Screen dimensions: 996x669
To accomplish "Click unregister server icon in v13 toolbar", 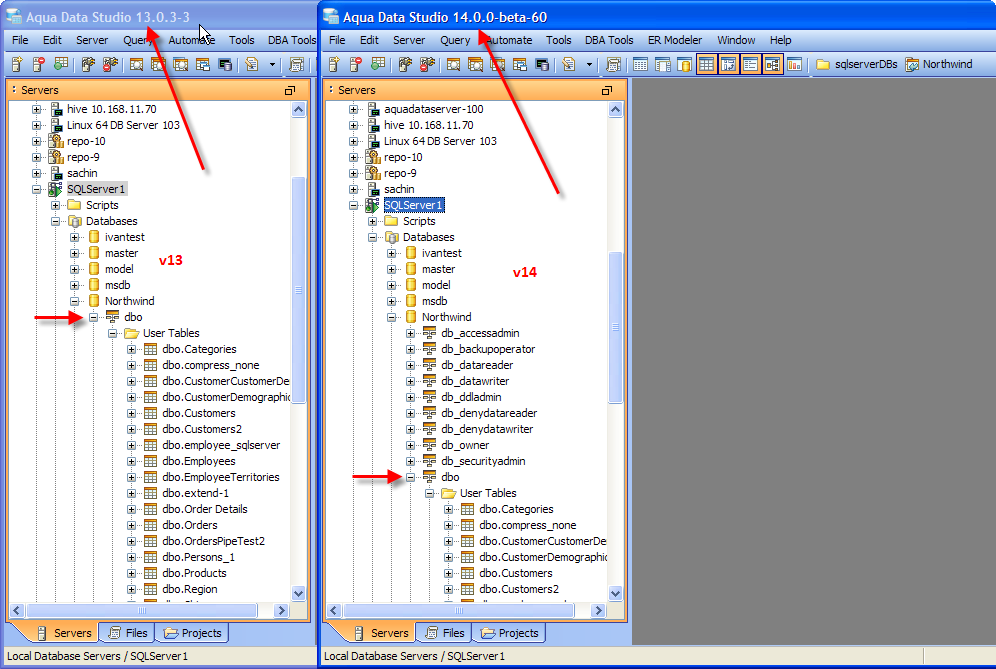I will 39,64.
